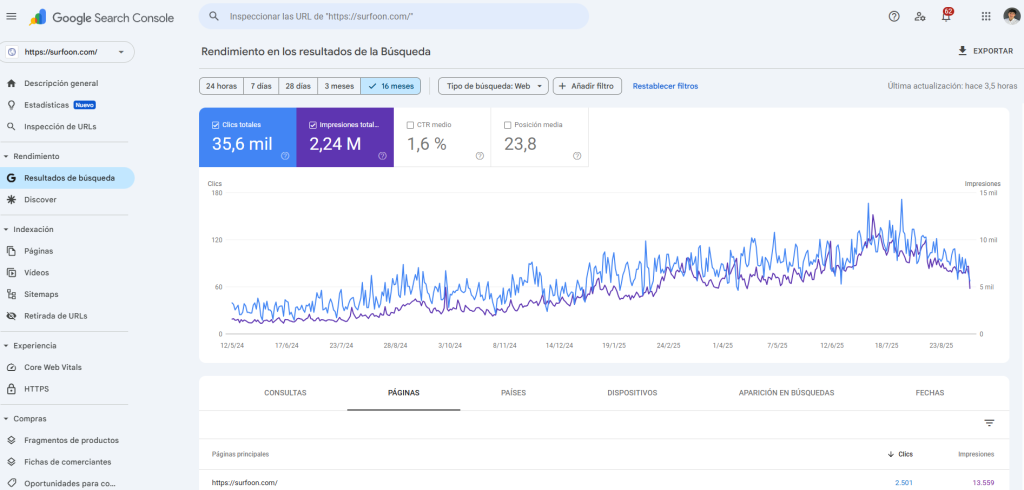
Task: Click the help question mark icon
Action: click(894, 16)
